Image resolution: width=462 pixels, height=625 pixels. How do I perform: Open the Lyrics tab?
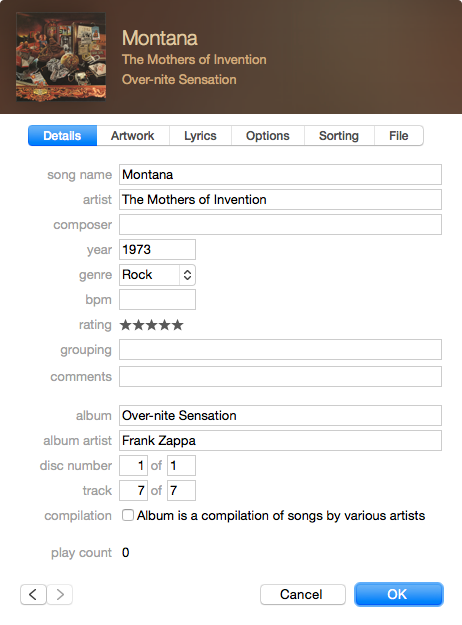tap(200, 136)
